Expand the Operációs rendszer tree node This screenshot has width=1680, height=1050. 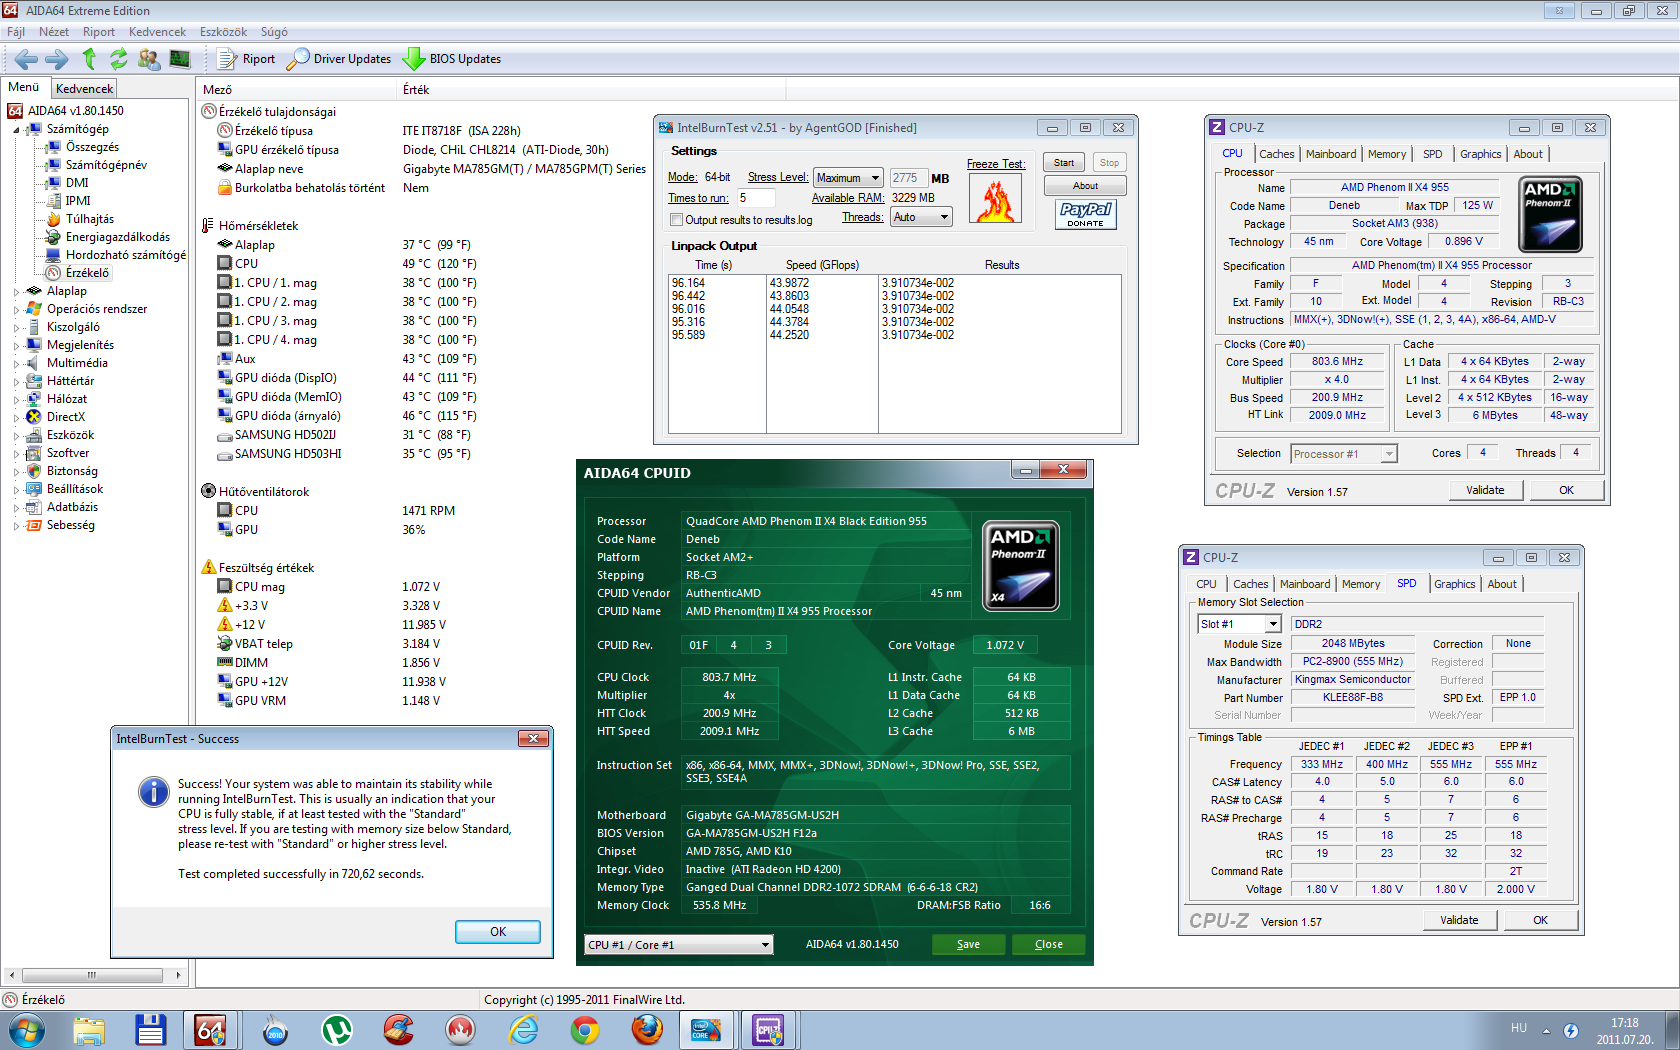17,310
